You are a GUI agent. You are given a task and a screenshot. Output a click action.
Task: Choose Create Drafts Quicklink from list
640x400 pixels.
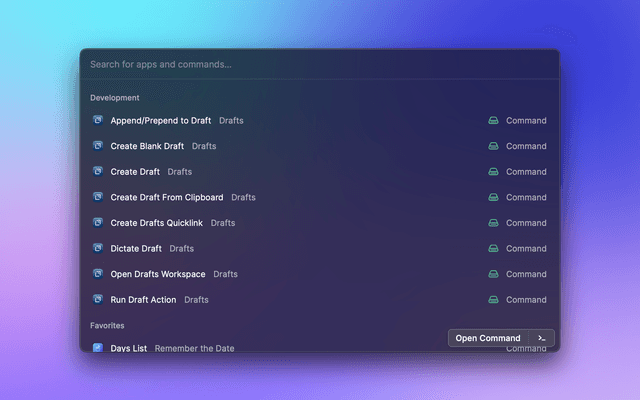(x=157, y=223)
